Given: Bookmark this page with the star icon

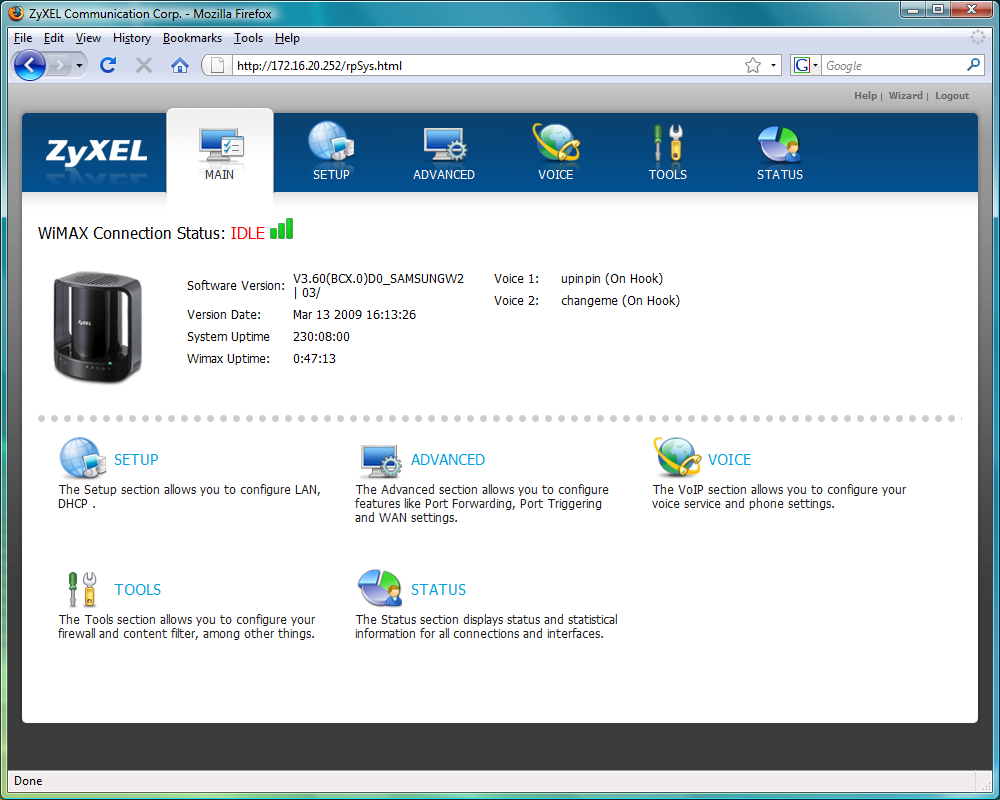Looking at the screenshot, I should 753,65.
